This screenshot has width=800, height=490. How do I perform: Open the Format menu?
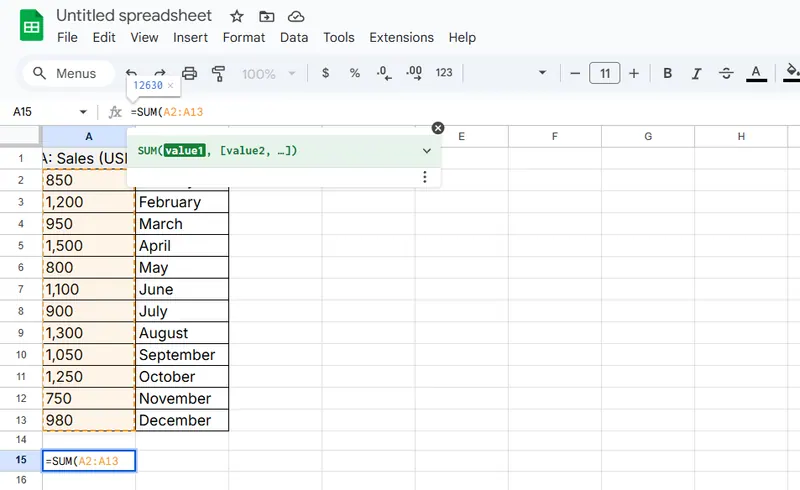click(244, 37)
